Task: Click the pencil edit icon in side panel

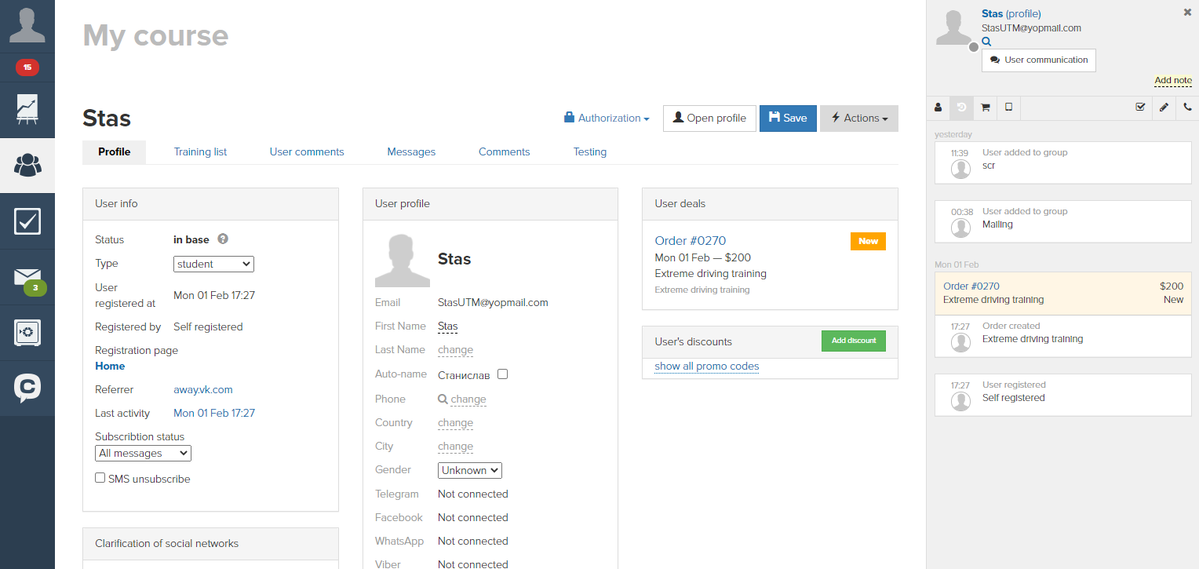Action: click(1164, 108)
